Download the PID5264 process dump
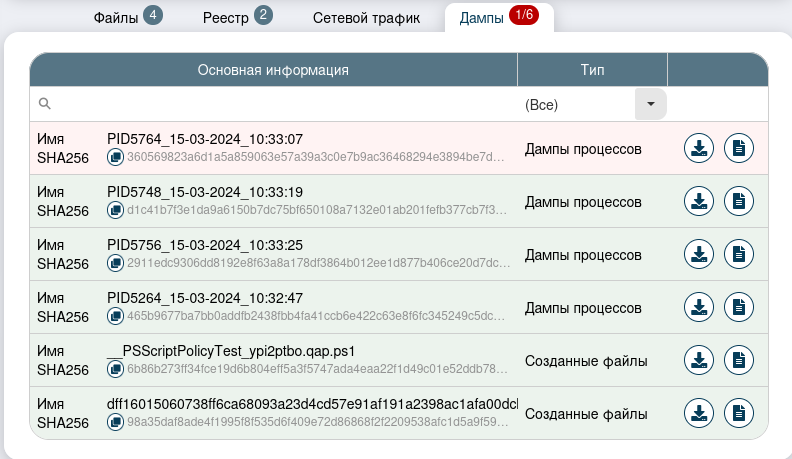792x459 pixels. (x=699, y=307)
